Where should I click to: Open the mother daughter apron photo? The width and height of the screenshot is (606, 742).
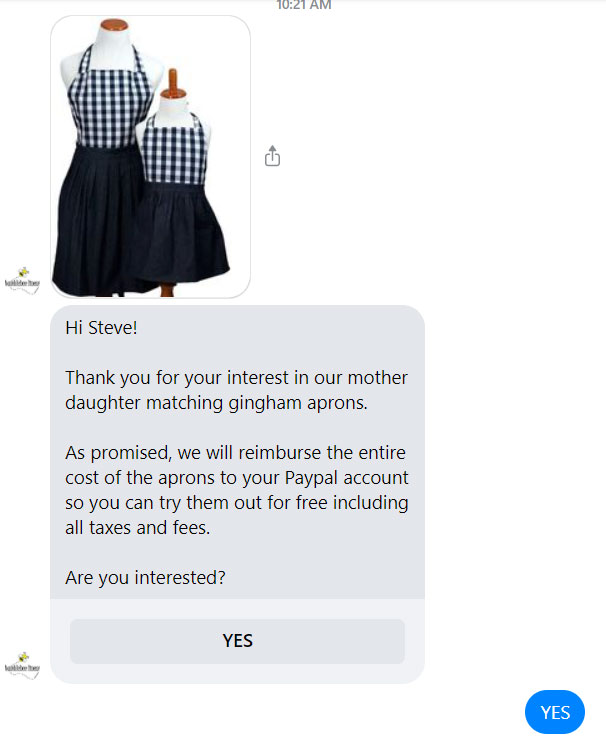click(x=150, y=157)
